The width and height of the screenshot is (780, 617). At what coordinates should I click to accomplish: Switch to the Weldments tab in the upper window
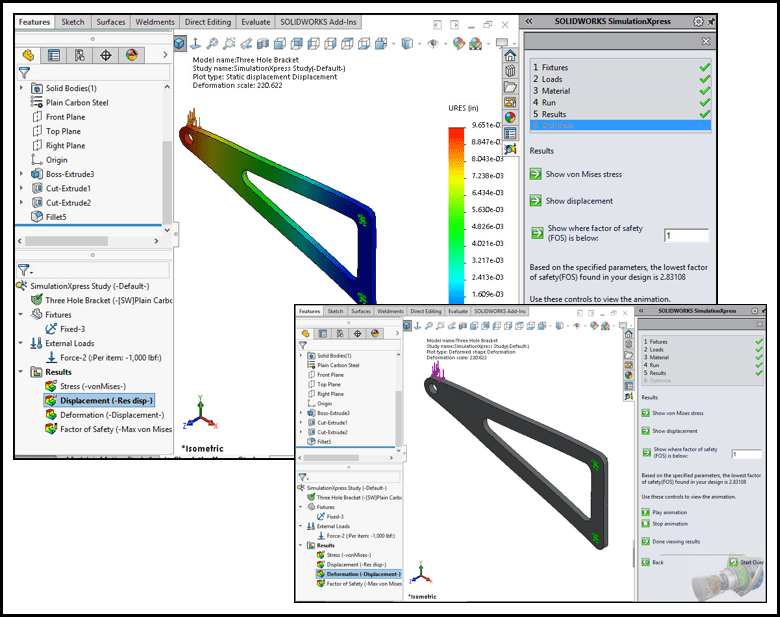pyautogui.click(x=155, y=22)
